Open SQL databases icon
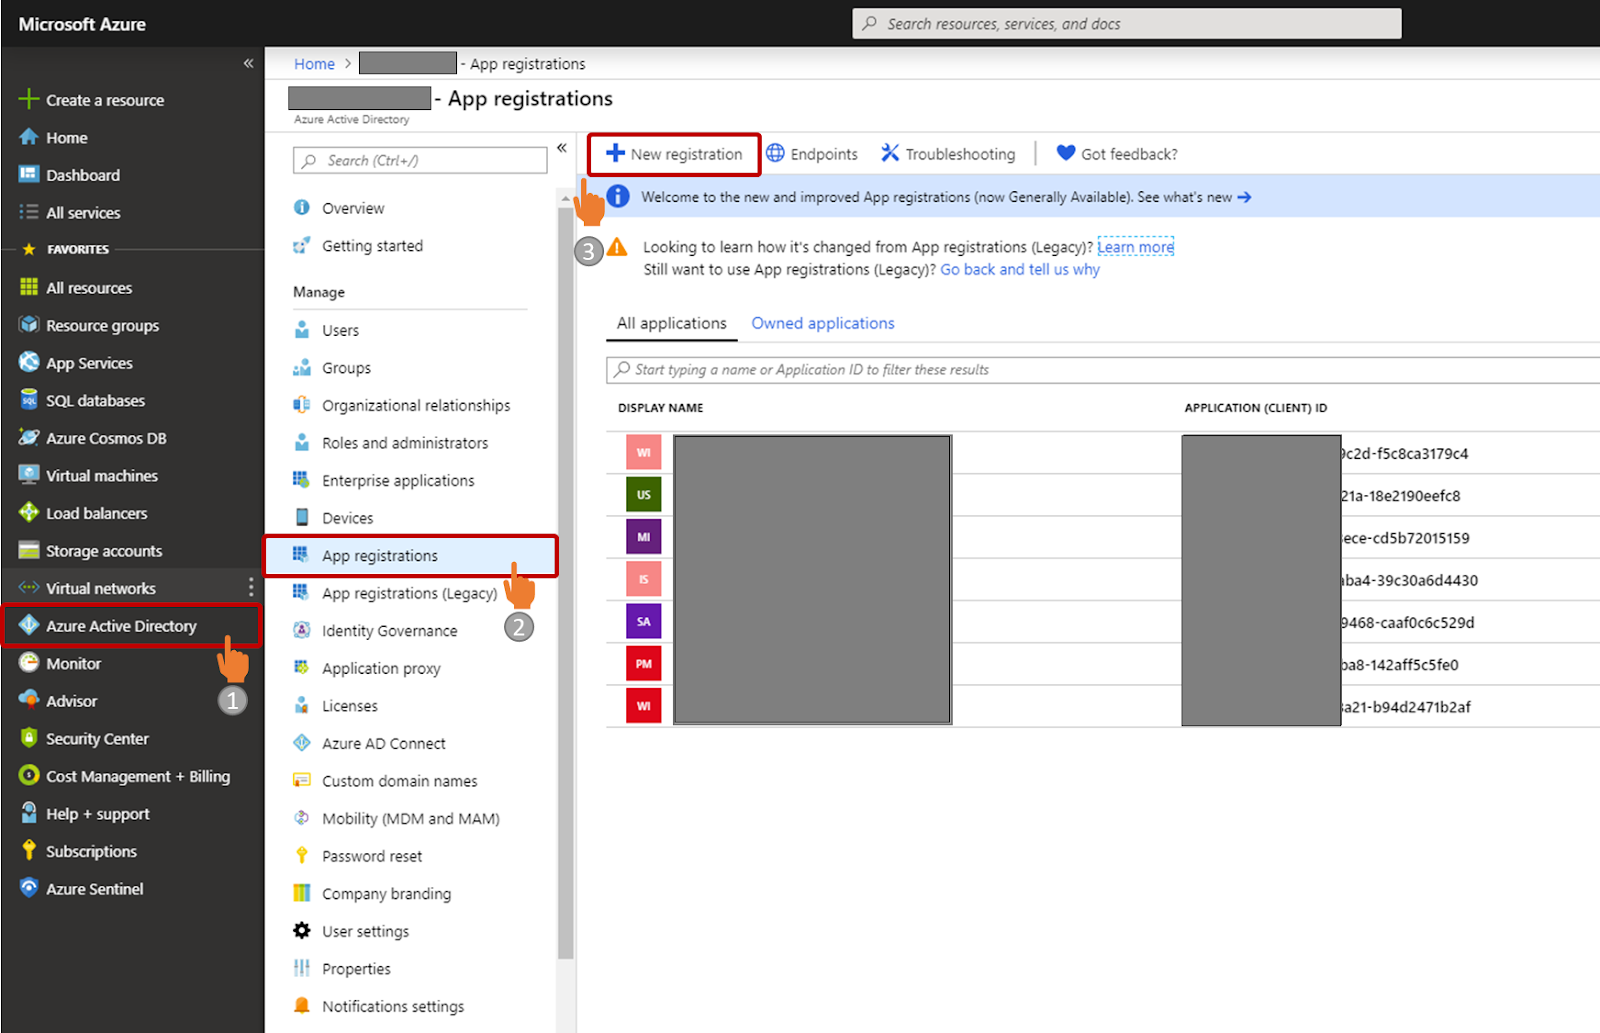 point(29,400)
